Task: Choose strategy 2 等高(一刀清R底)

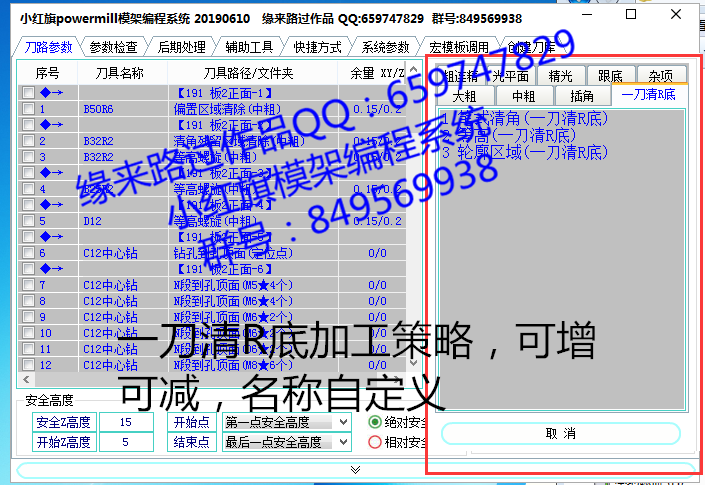Action: click(509, 135)
